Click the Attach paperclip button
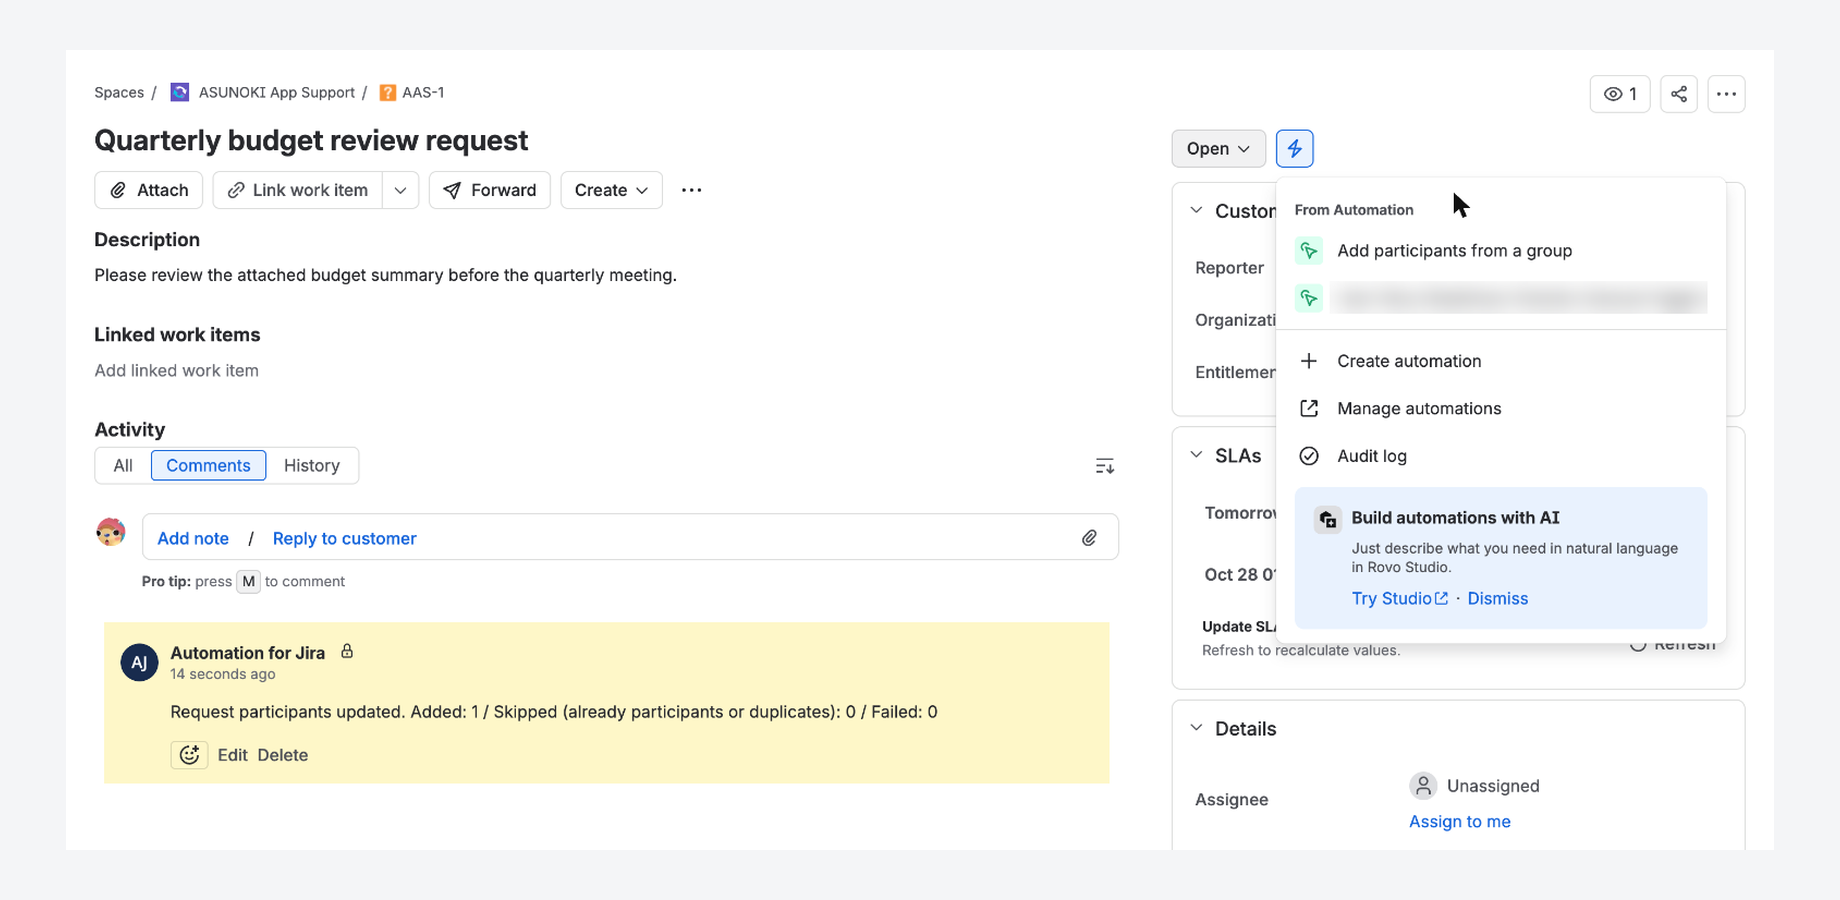The width and height of the screenshot is (1840, 900). [x=149, y=190]
